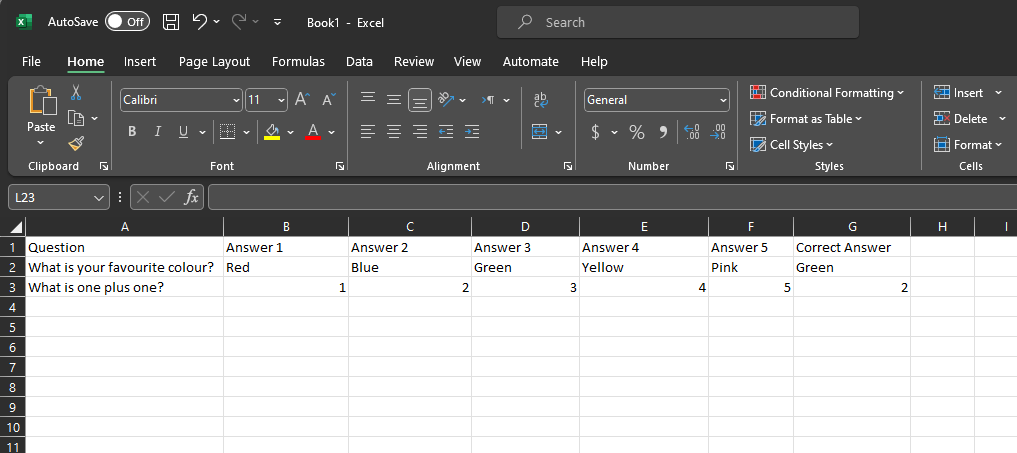Image resolution: width=1017 pixels, height=453 pixels.
Task: Toggle right-to-left text direction button
Action: [488, 99]
